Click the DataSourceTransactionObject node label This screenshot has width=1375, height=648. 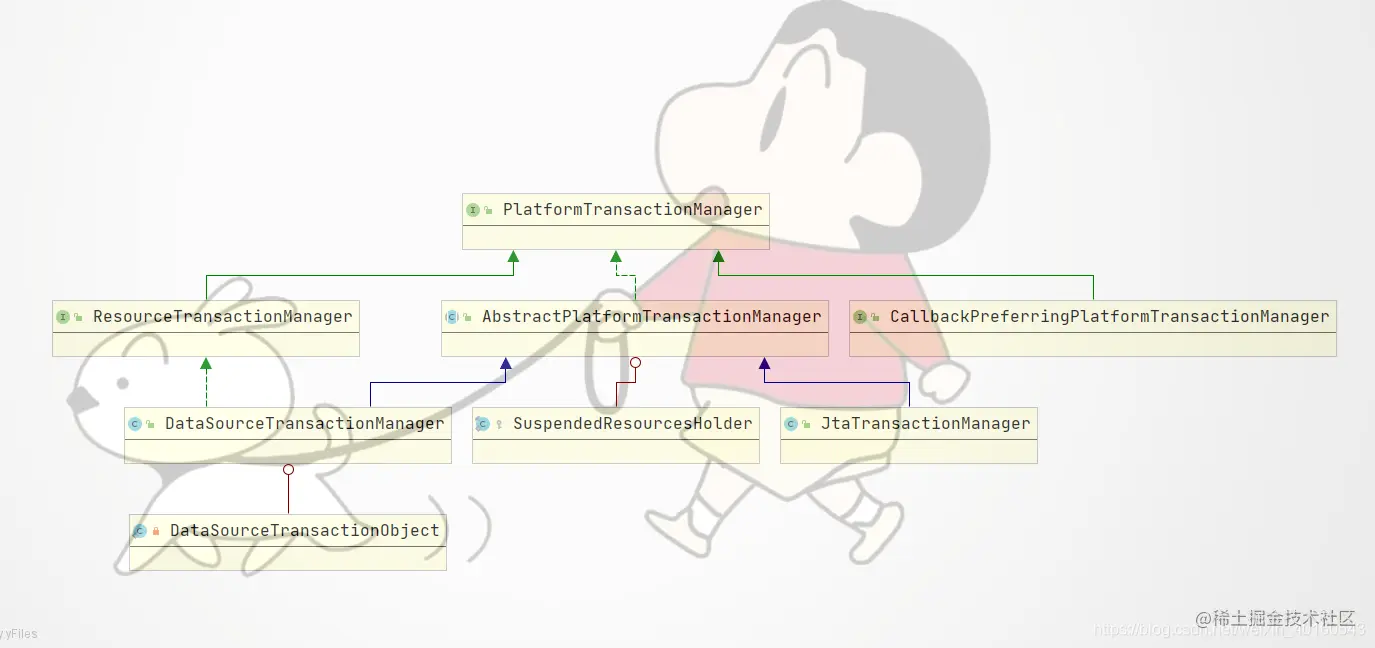point(304,530)
